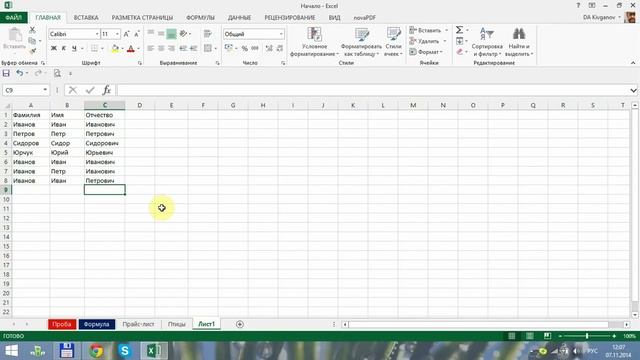Decrease font size with small A

[137, 34]
